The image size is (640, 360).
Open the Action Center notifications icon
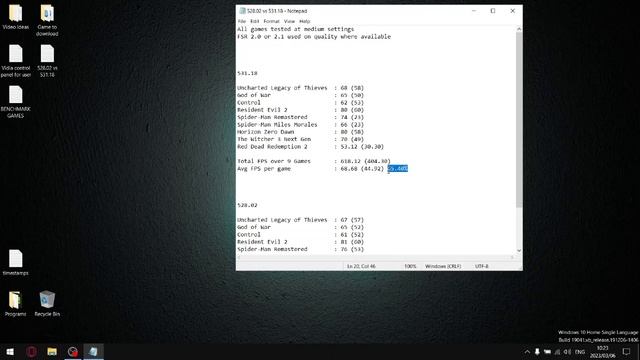coord(627,352)
